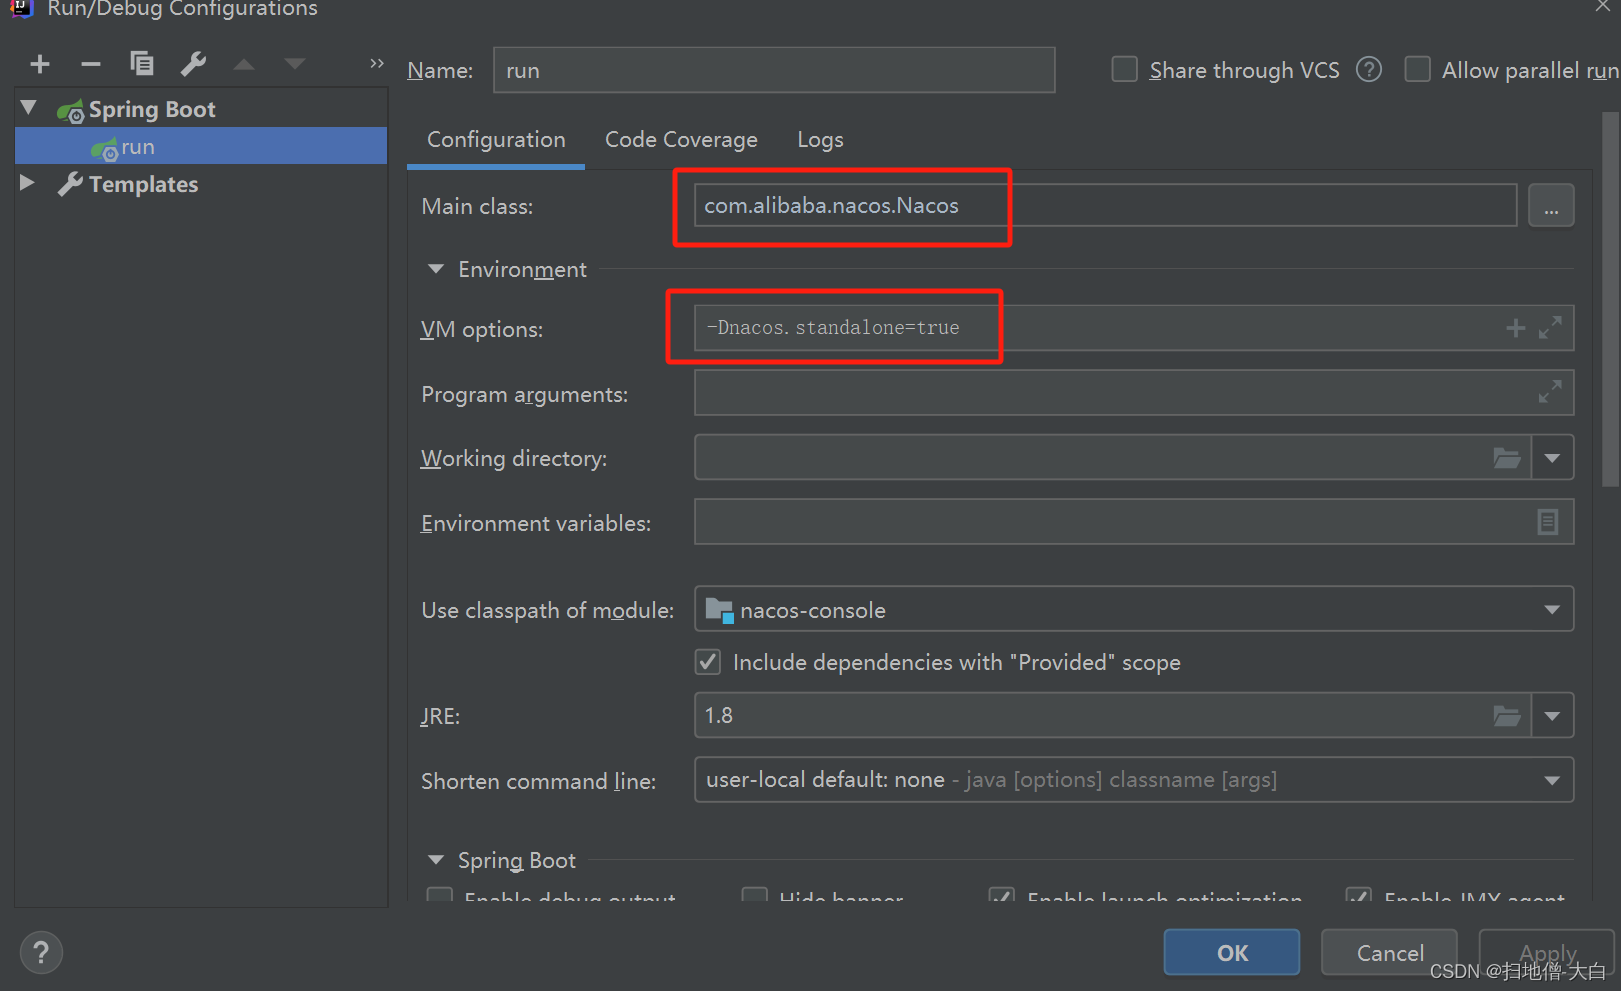Move configuration down with the down arrow
Viewport: 1621px width, 991px height.
pyautogui.click(x=294, y=64)
